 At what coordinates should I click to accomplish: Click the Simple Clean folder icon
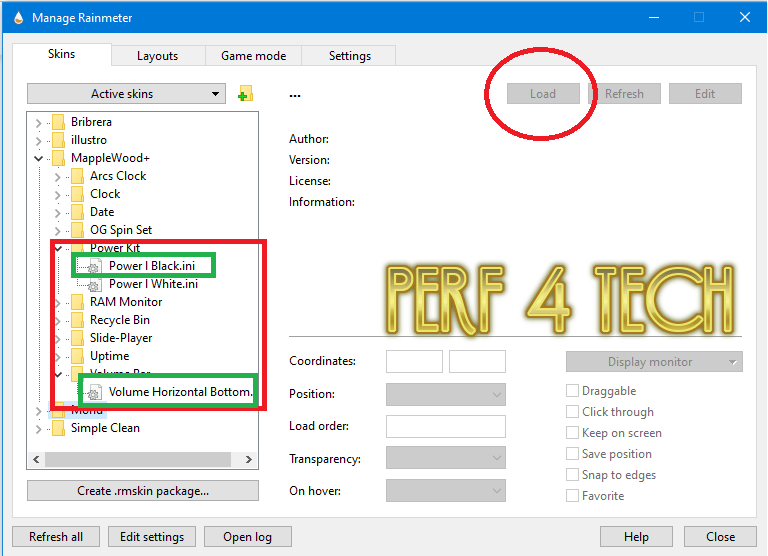[x=58, y=428]
